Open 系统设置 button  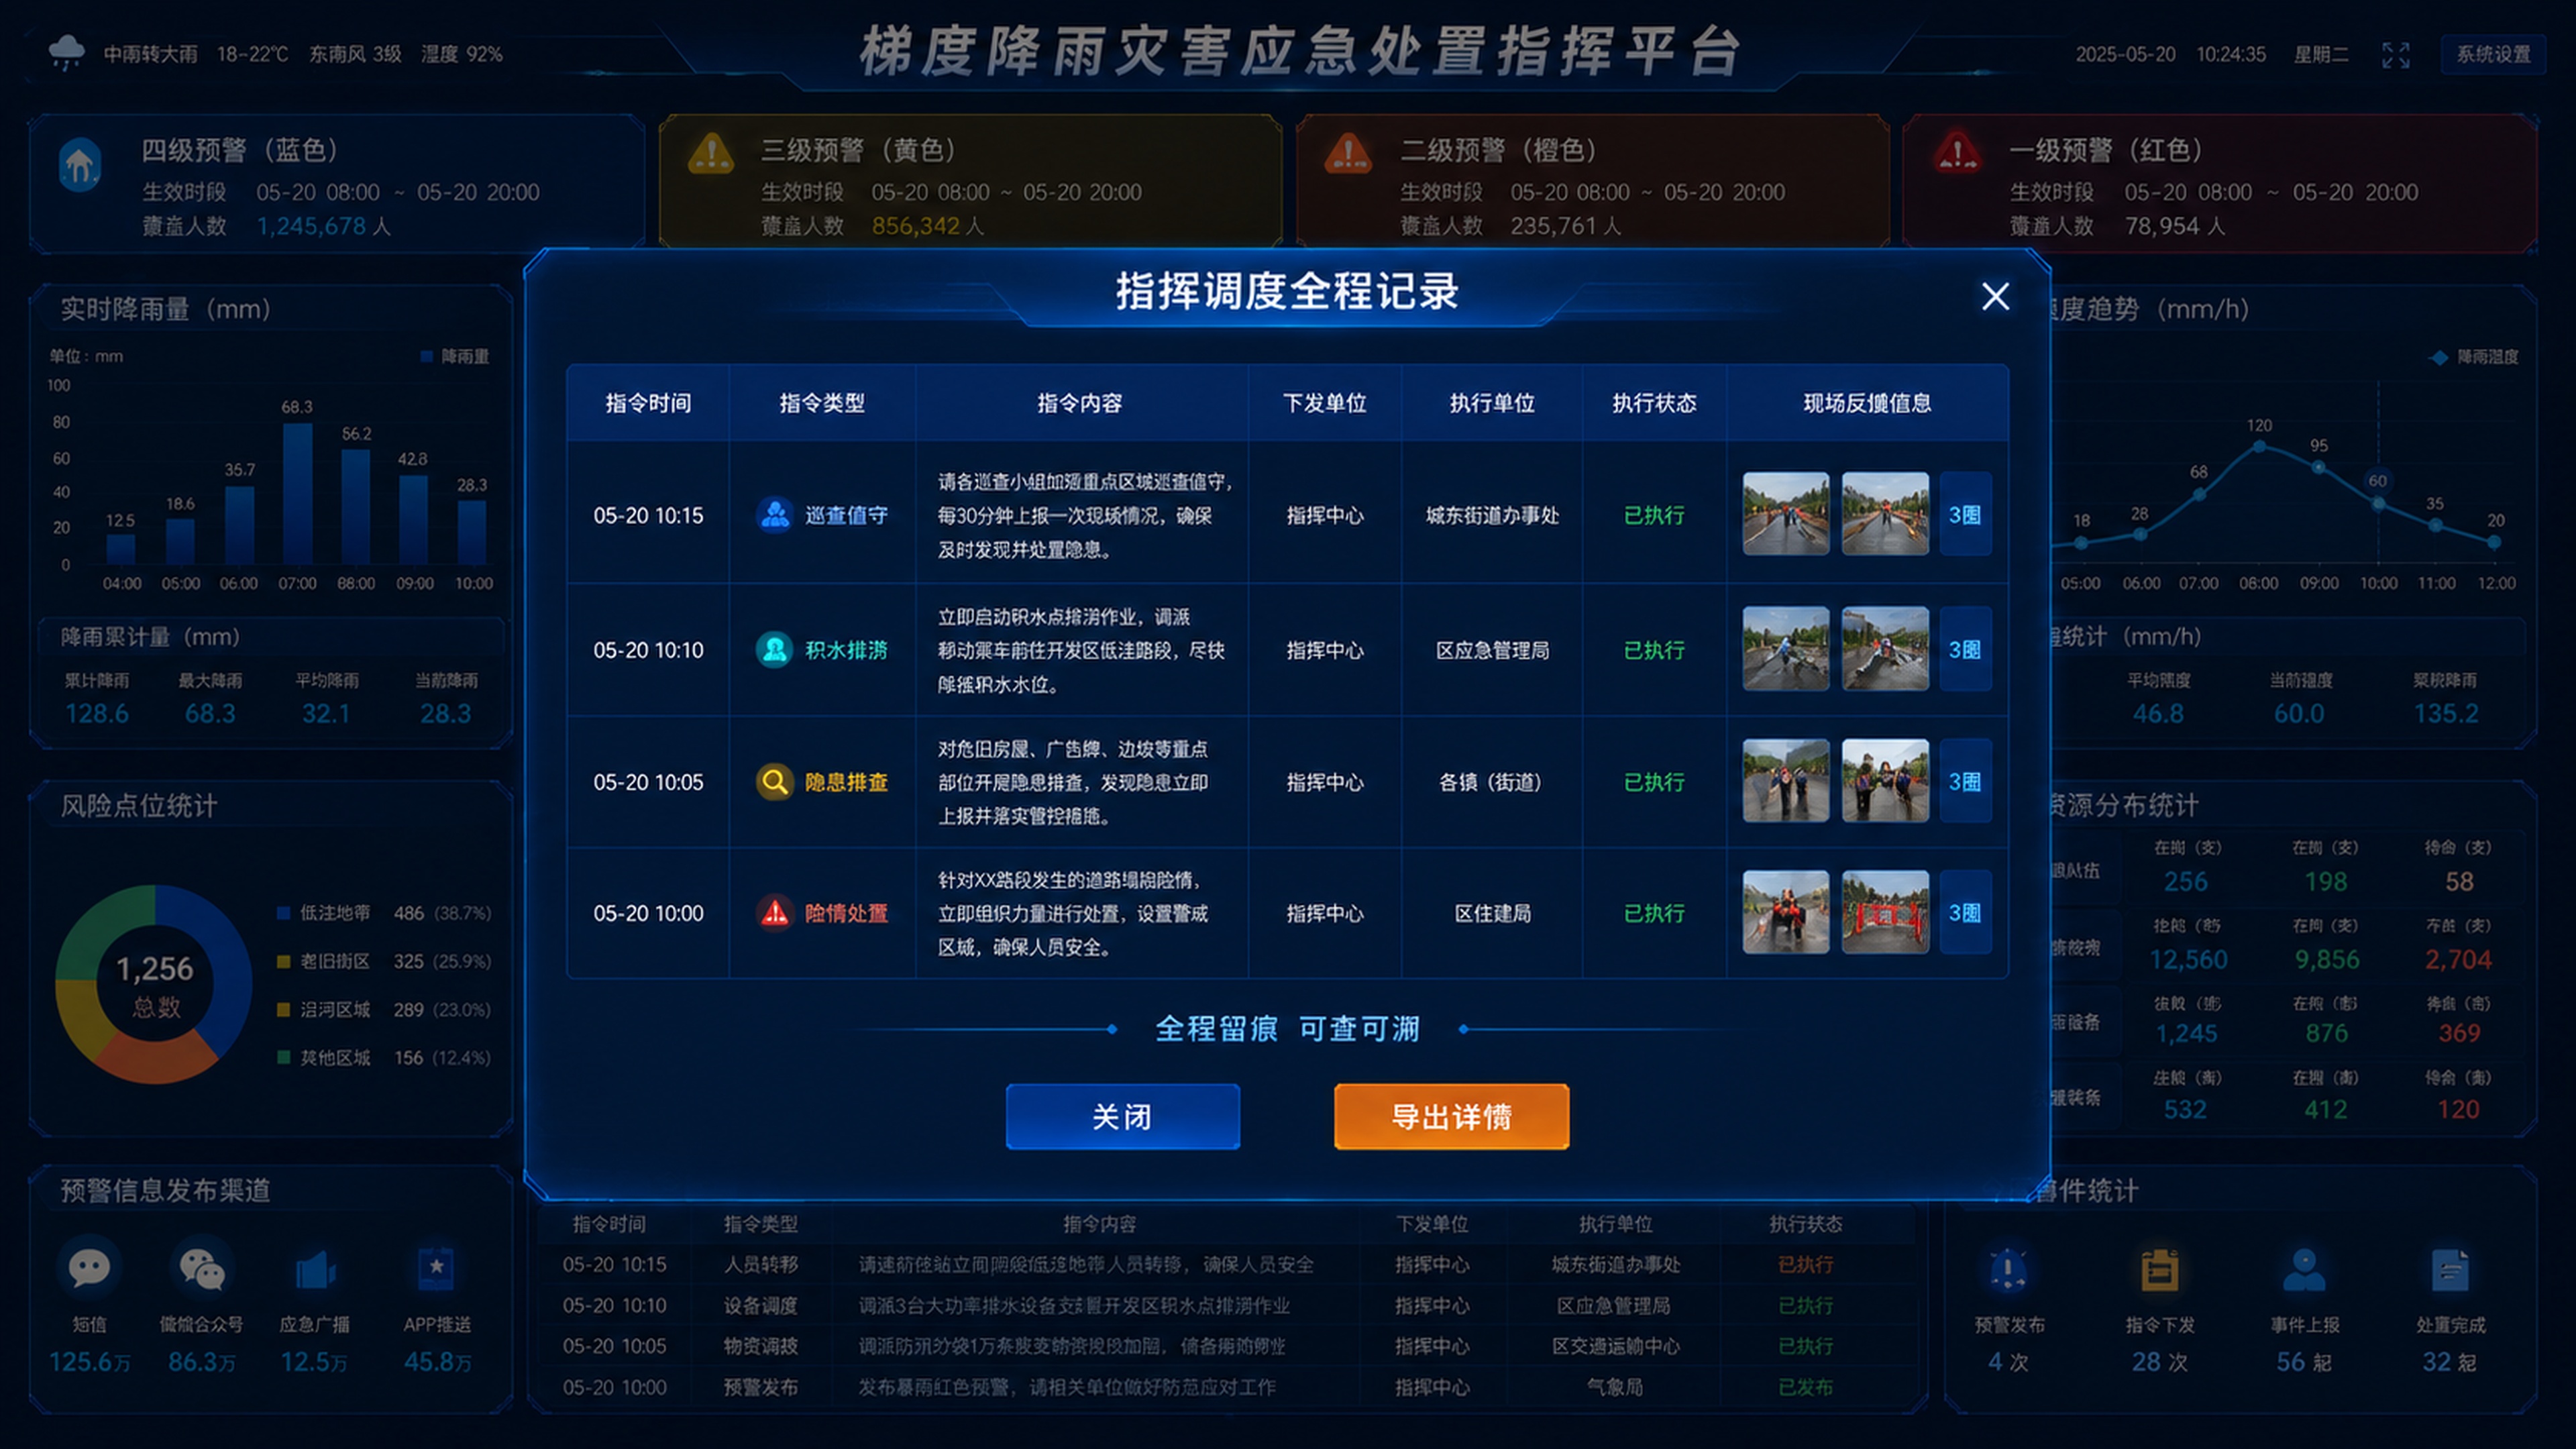[2493, 54]
